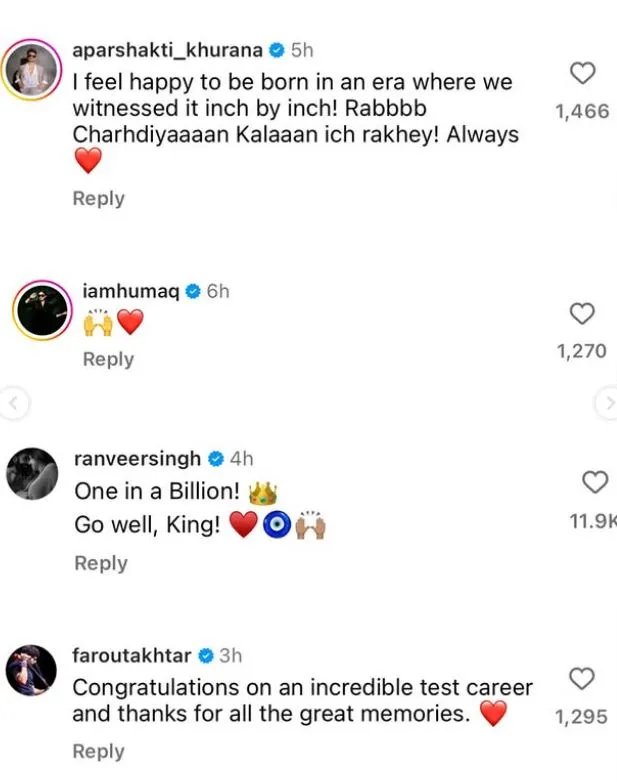This screenshot has width=617, height=782.
Task: Open iamhumaq's profile picture
Action: tap(41, 312)
